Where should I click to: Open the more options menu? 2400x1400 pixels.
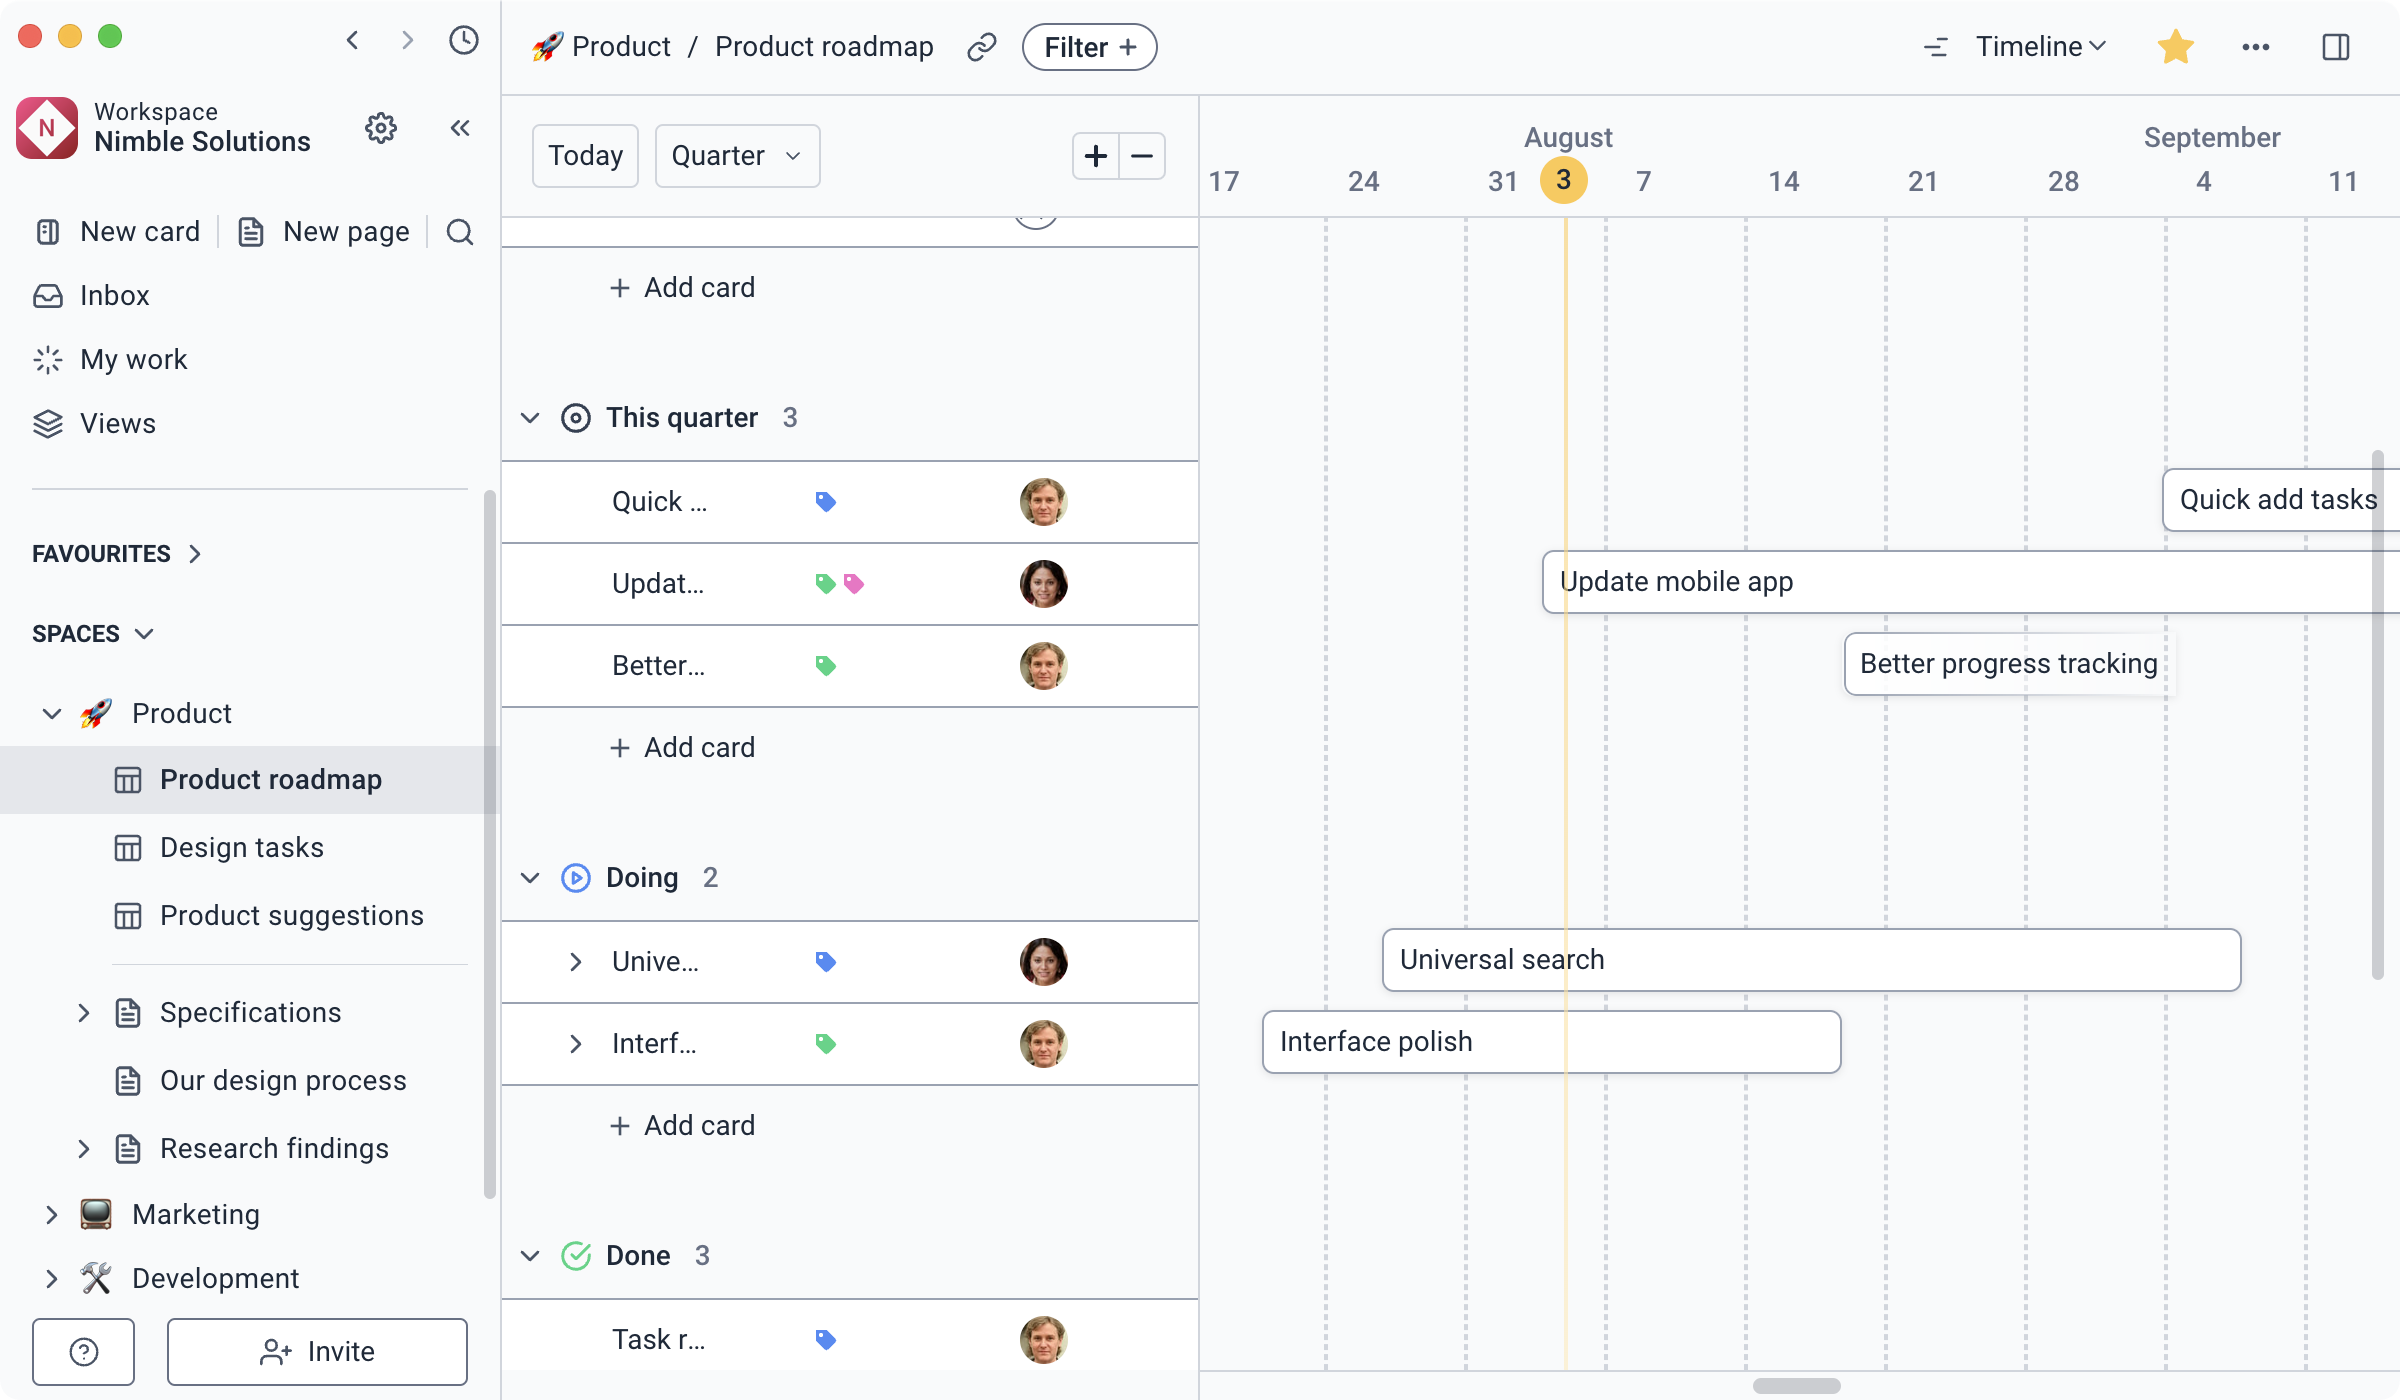click(x=2256, y=46)
